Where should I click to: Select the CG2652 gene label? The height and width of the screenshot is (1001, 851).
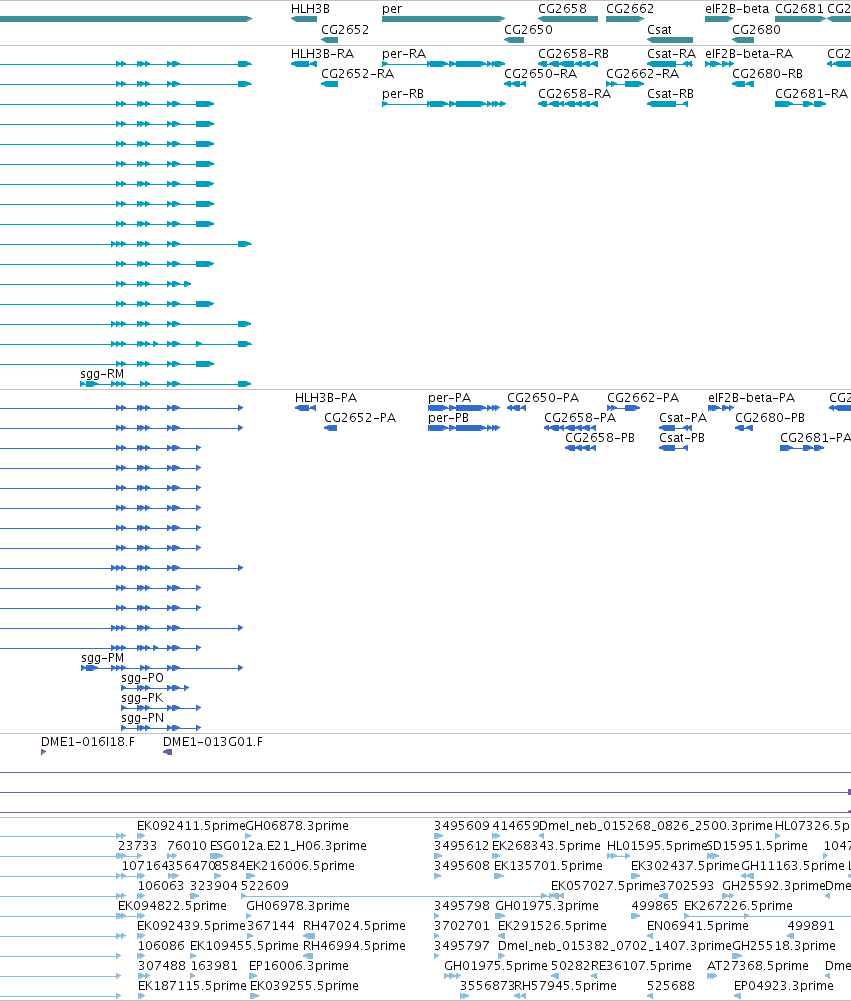point(345,30)
